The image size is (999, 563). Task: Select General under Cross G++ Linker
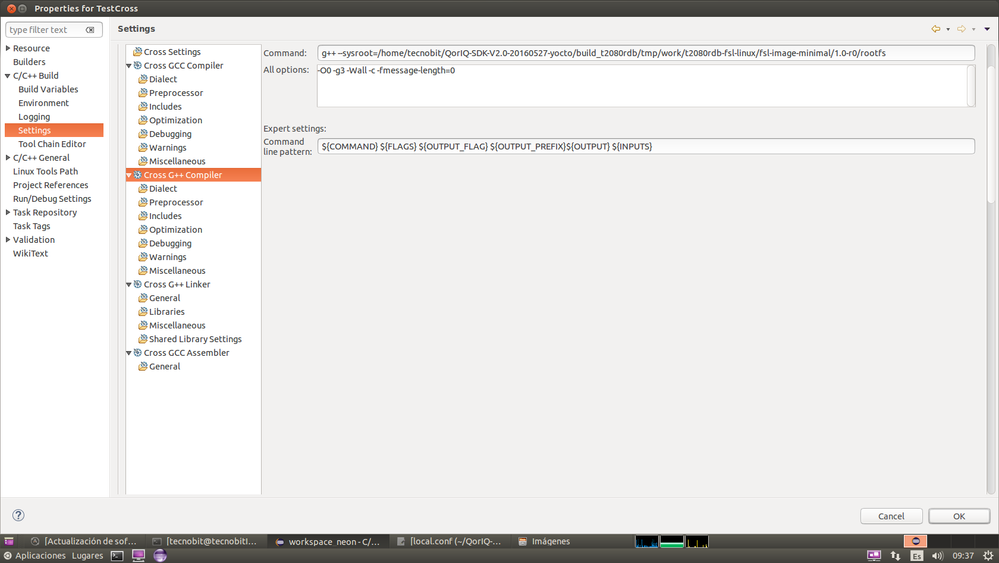coord(159,298)
